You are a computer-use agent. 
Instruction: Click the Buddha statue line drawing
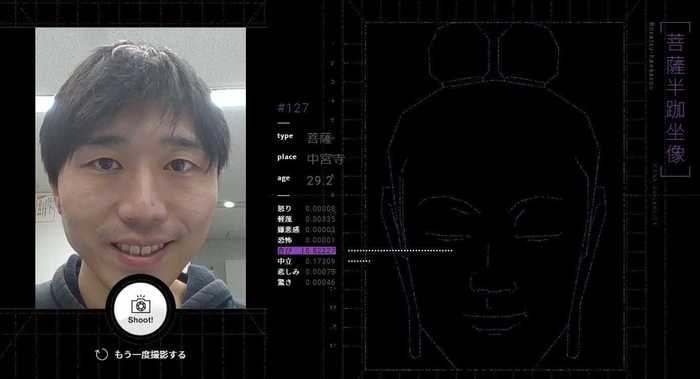click(x=494, y=196)
